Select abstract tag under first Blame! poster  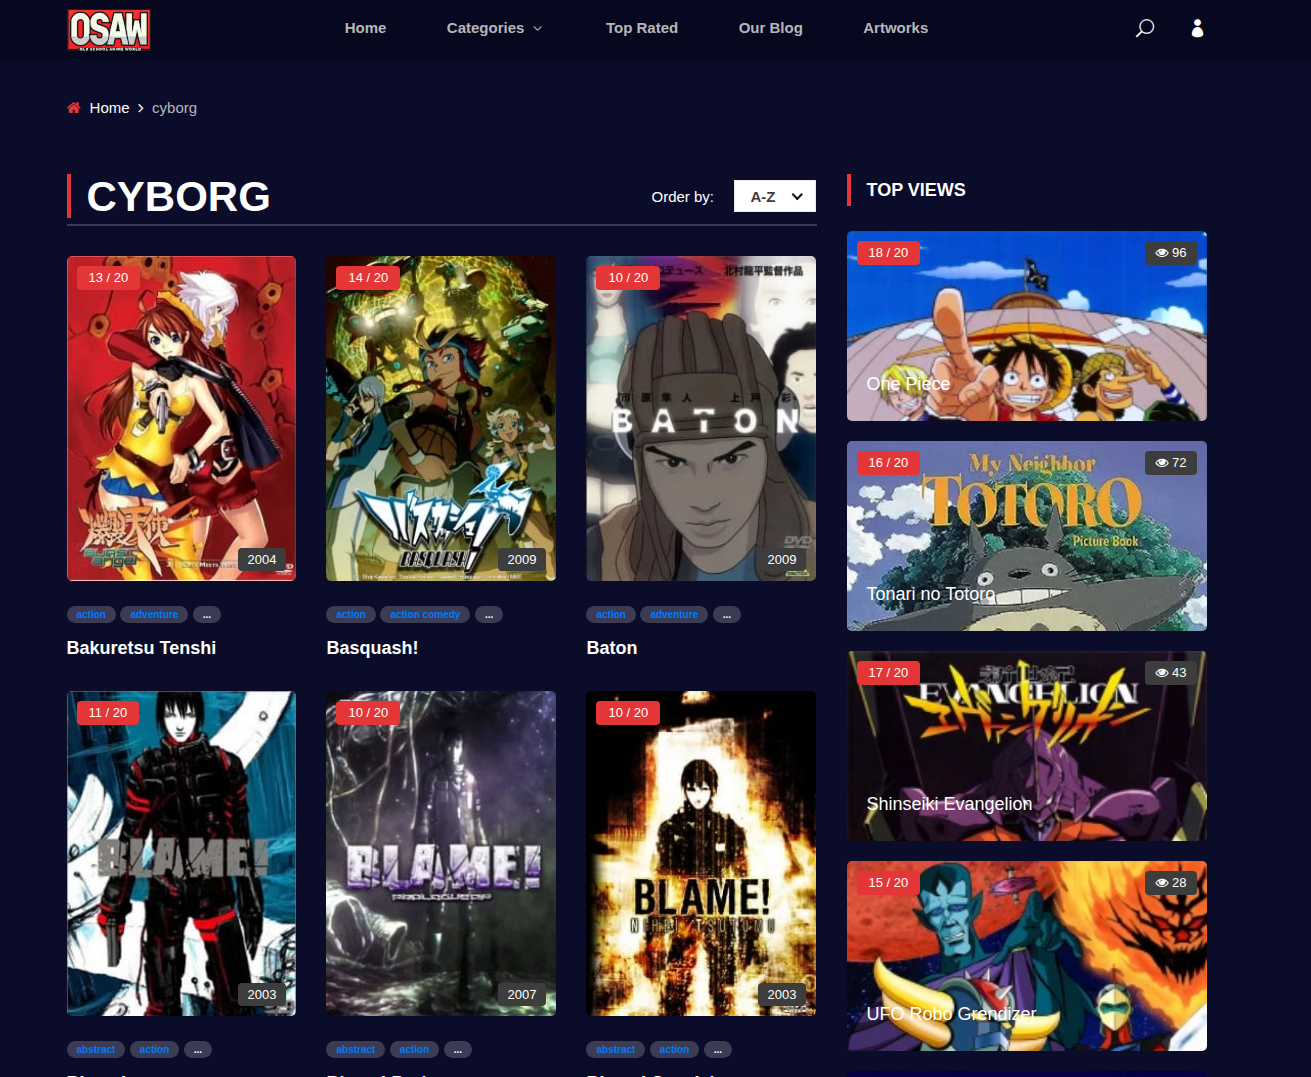(x=96, y=1050)
